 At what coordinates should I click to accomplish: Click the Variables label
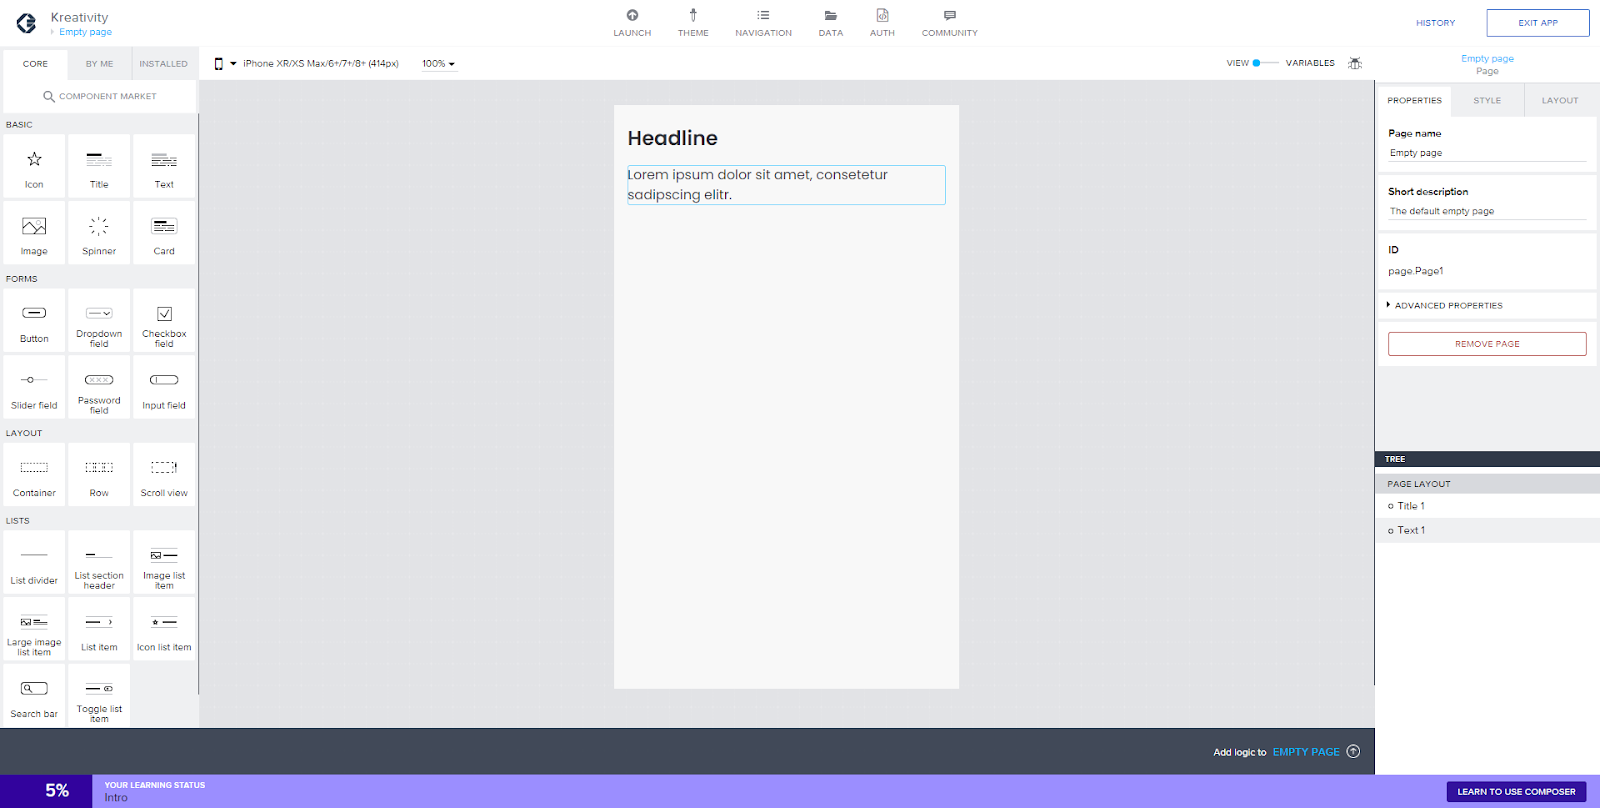pos(1310,63)
